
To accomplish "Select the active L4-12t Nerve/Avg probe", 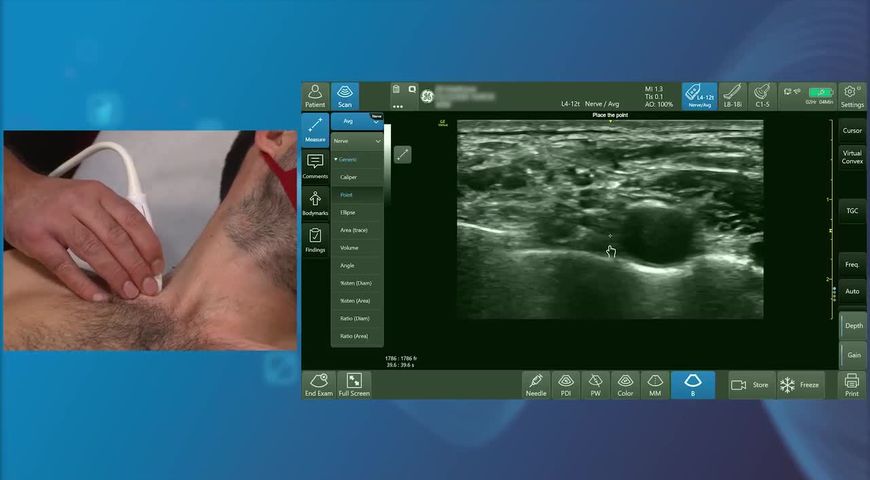I will (x=699, y=97).
